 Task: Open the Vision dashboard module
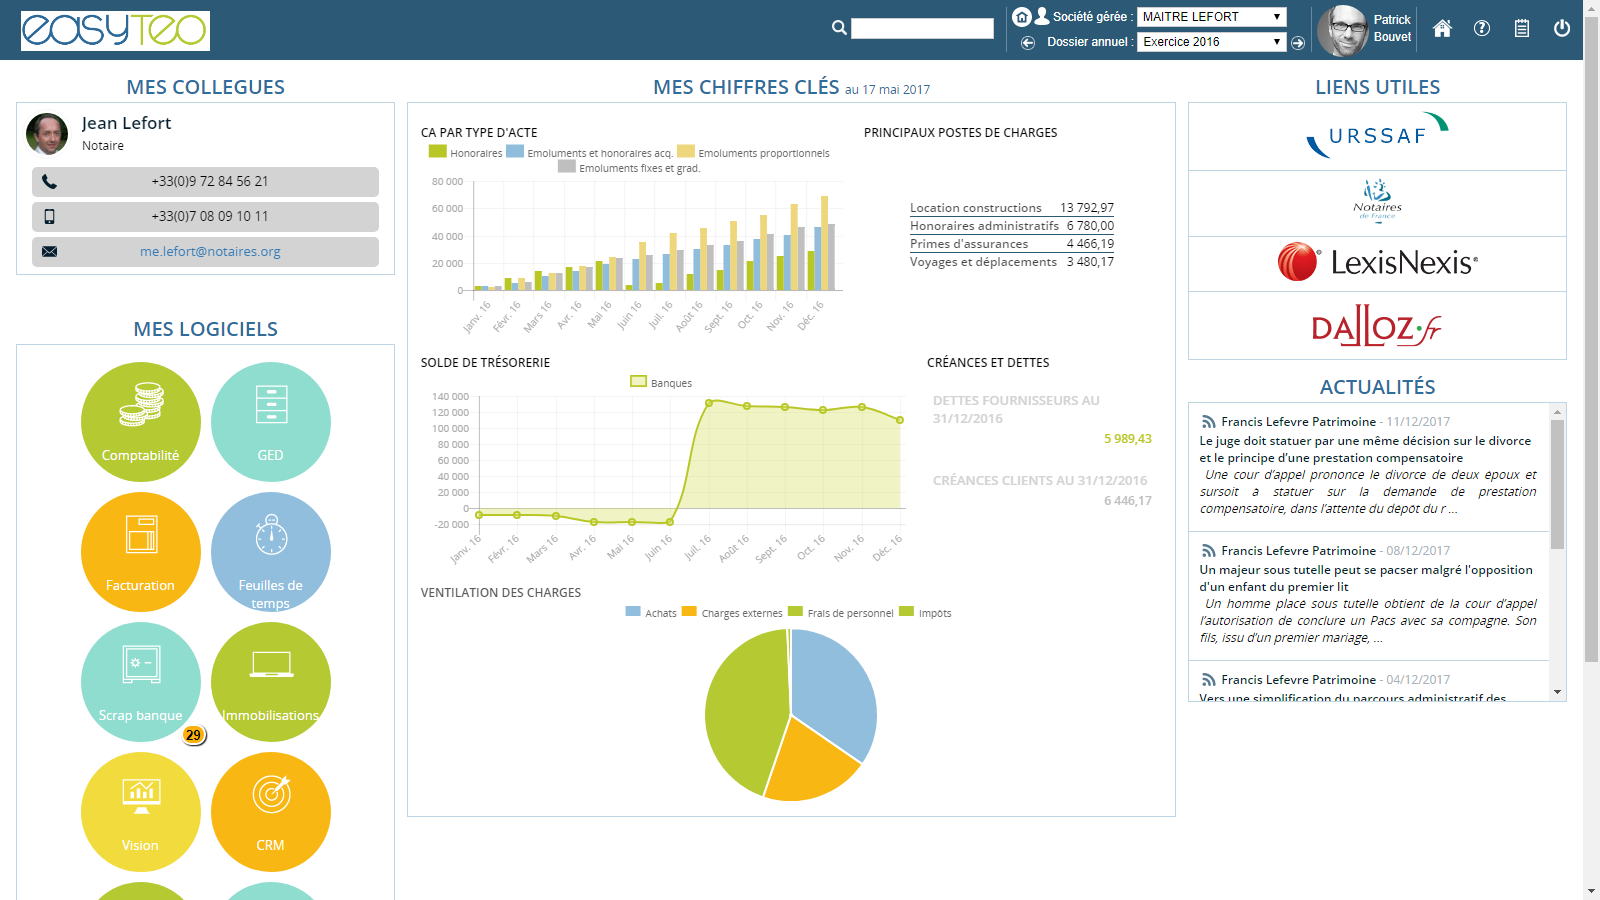140,811
